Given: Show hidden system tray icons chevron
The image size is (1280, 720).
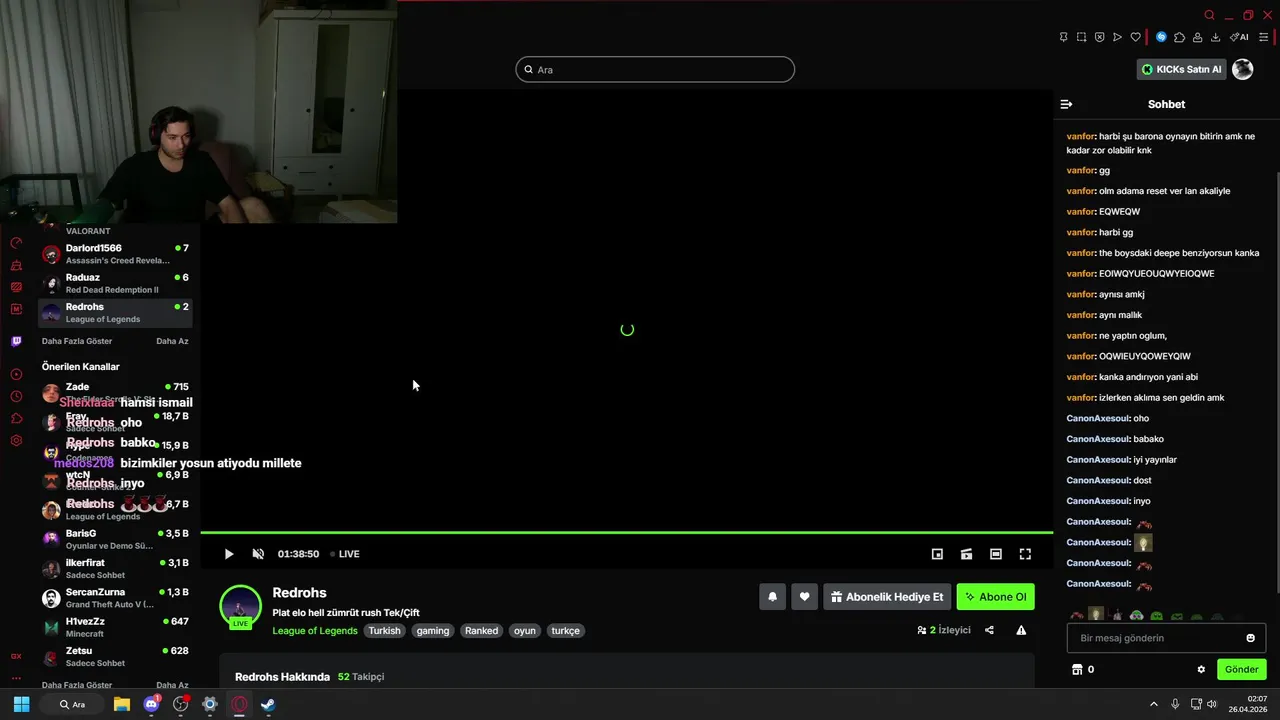Looking at the screenshot, I should click(1153, 704).
